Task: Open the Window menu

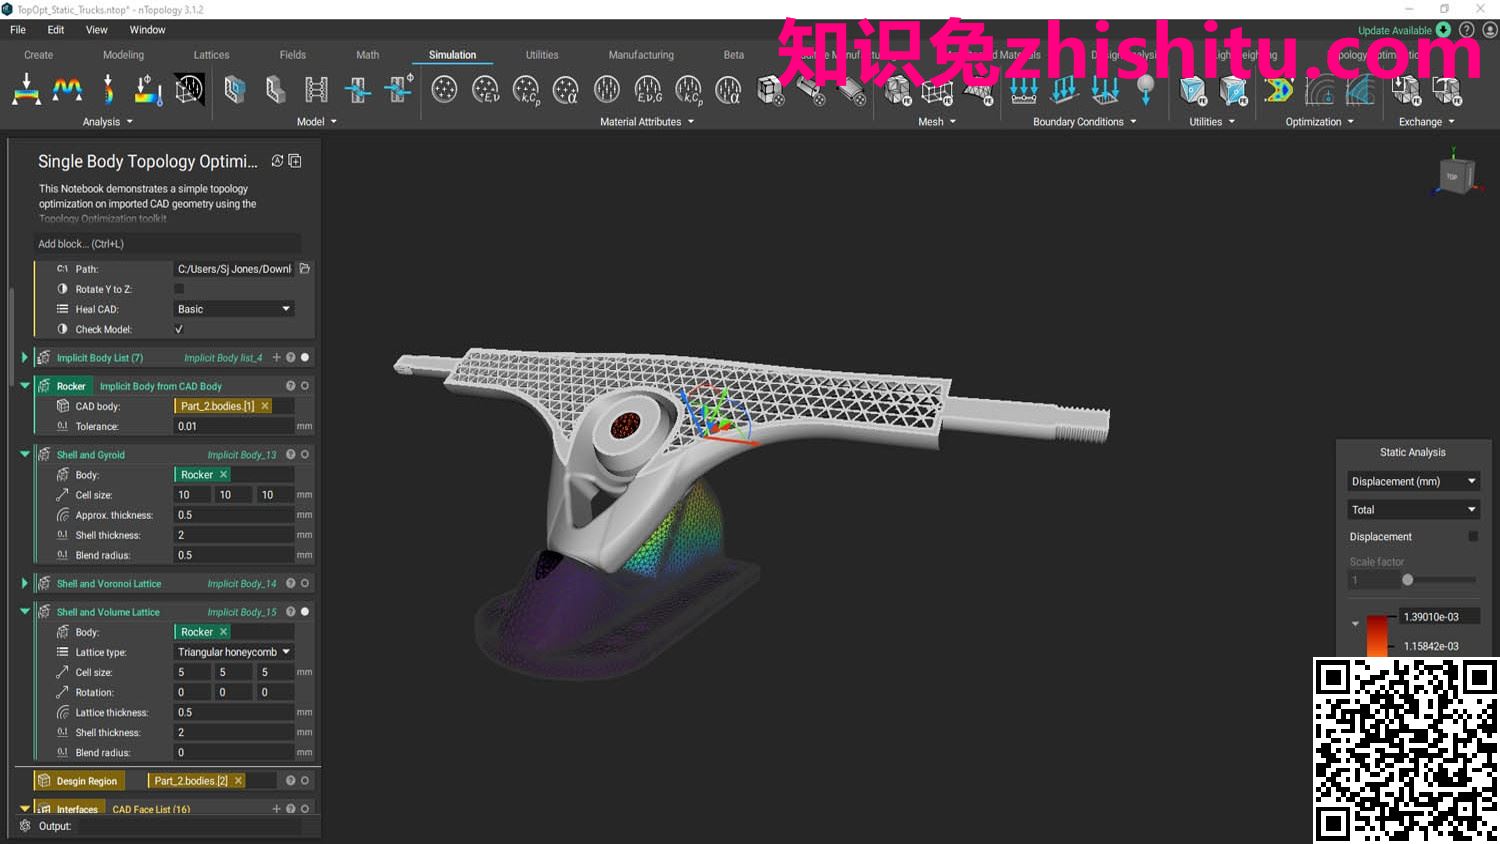Action: [x=147, y=30]
